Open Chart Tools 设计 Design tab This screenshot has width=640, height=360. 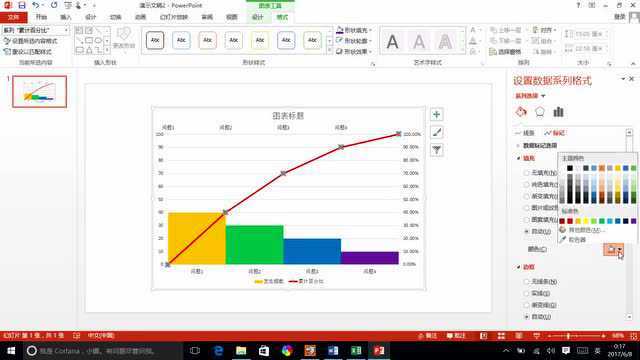click(x=258, y=17)
